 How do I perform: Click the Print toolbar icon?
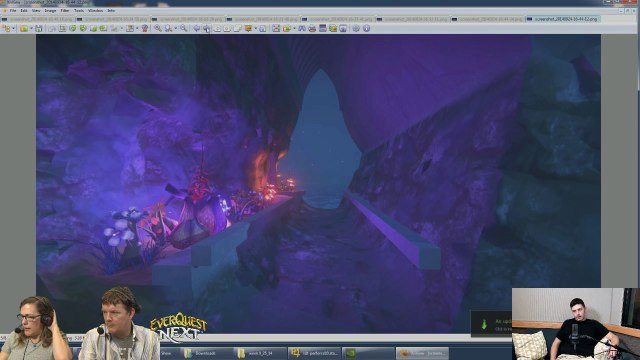(312, 28)
